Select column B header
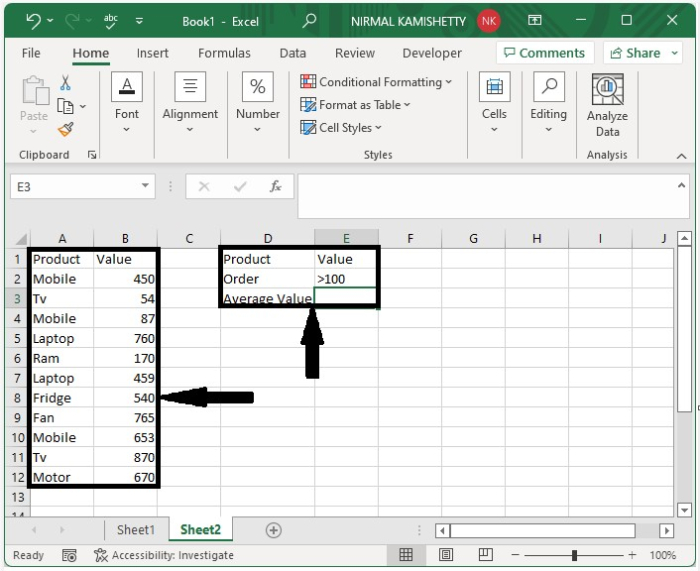This screenshot has height=571, width=700. (125, 238)
